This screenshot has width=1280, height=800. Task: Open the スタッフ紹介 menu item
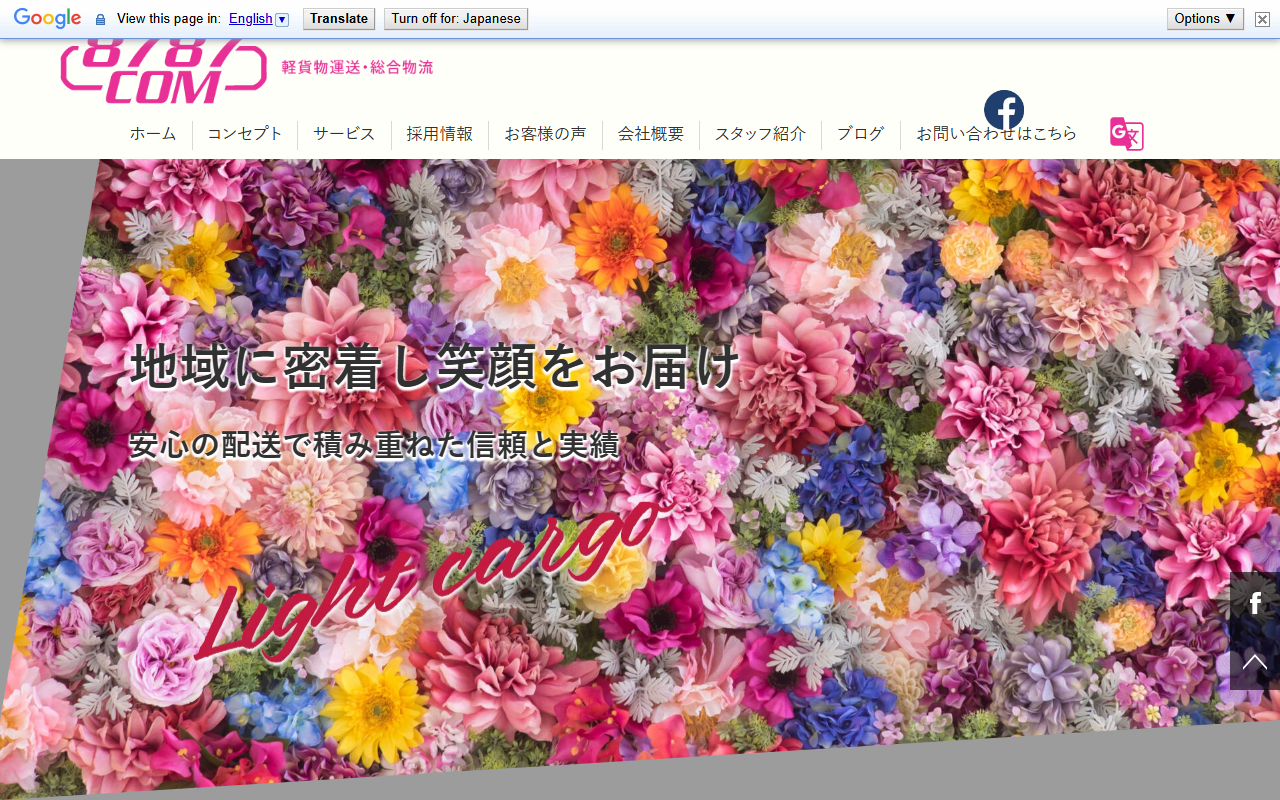pos(760,134)
